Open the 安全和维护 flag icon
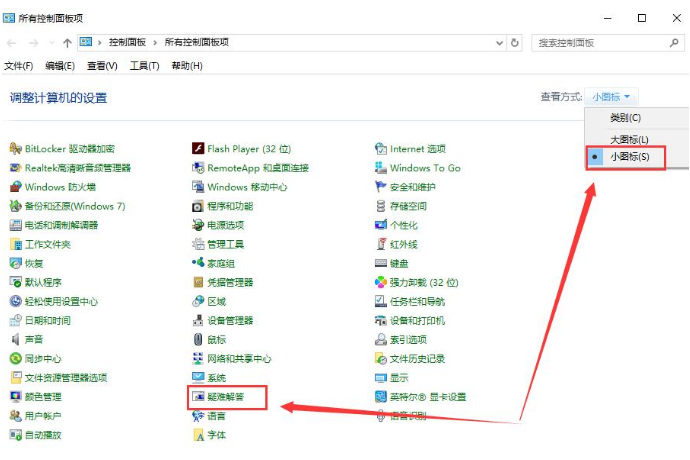 [x=381, y=187]
